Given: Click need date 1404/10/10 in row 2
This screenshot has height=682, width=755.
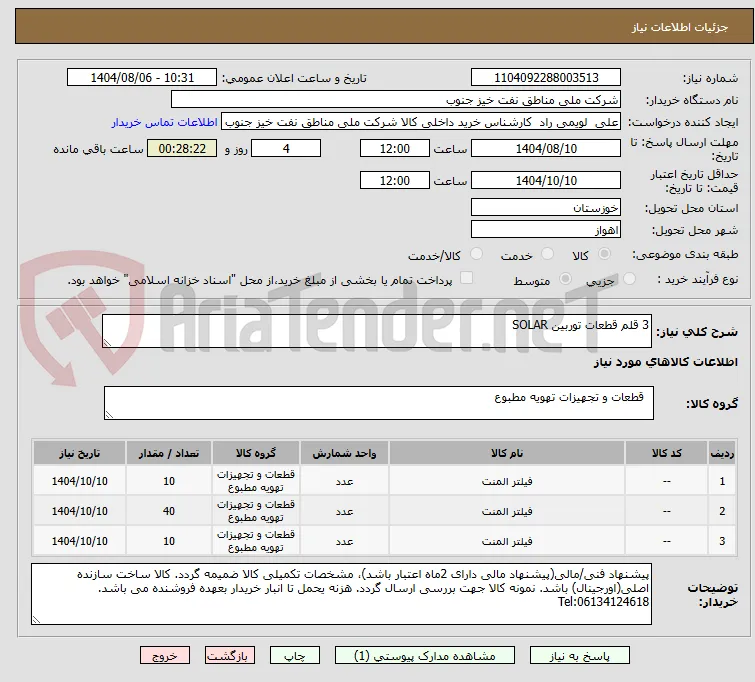Looking at the screenshot, I should coord(79,511).
